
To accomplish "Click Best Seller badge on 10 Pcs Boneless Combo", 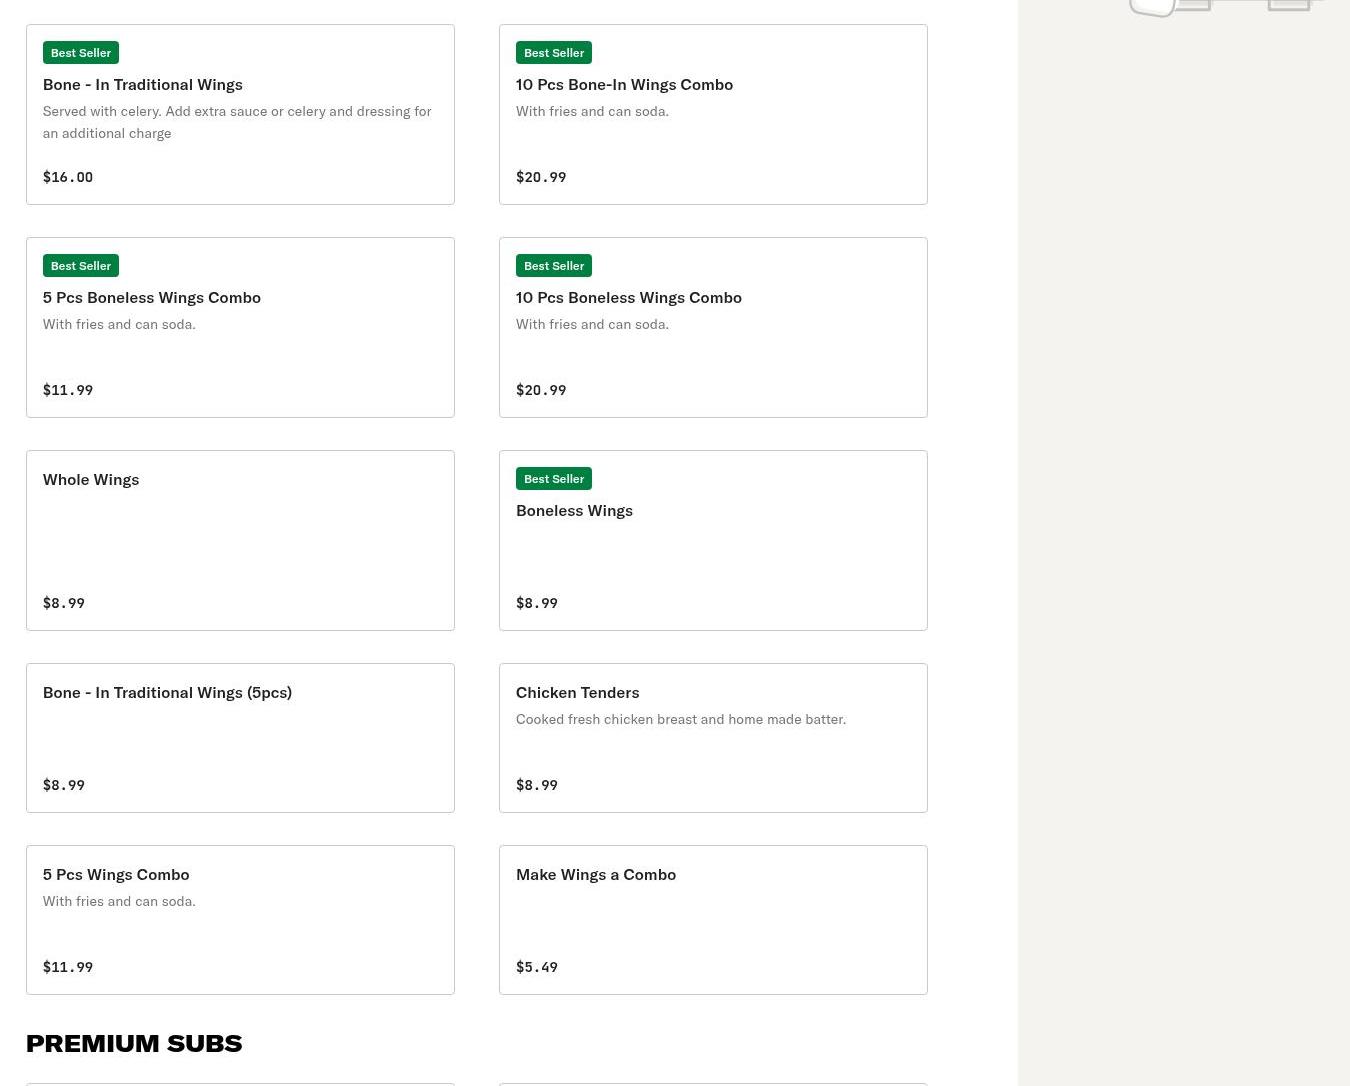I will point(554,265).
